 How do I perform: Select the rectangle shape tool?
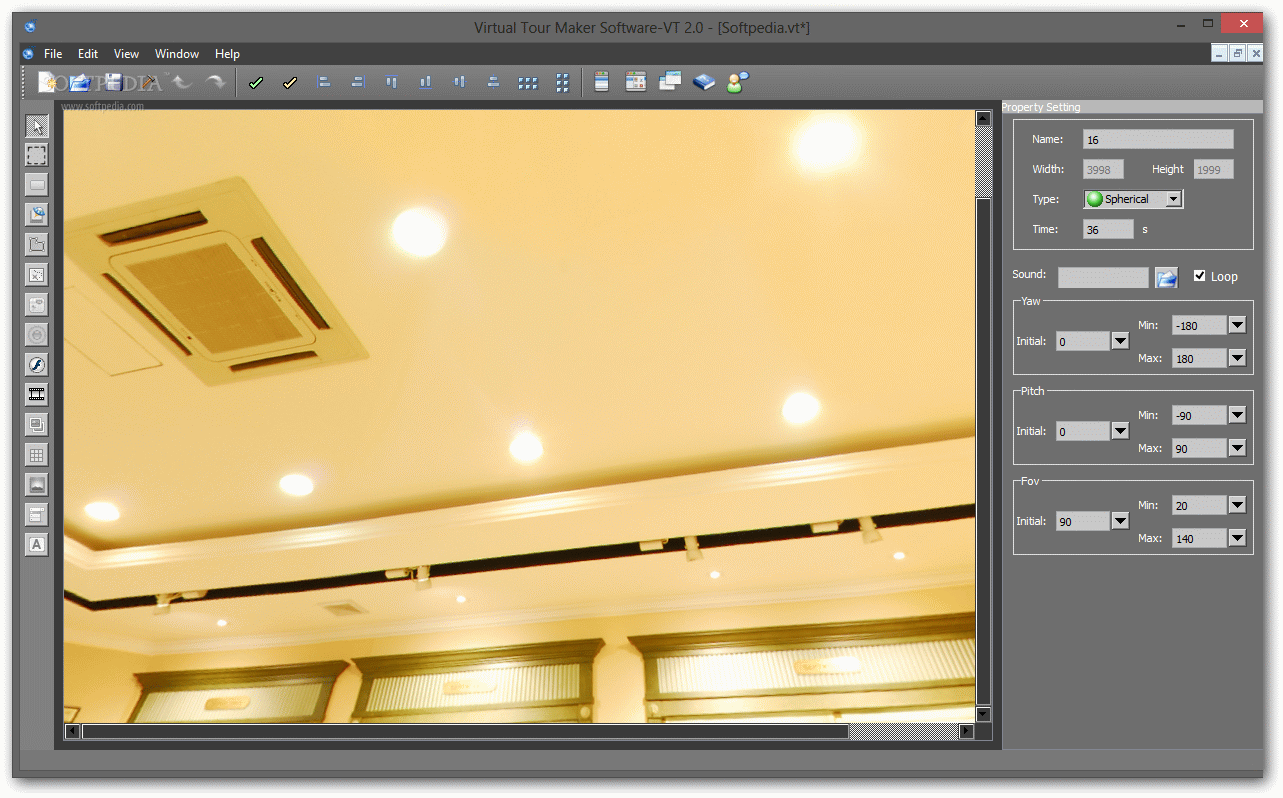pos(36,185)
